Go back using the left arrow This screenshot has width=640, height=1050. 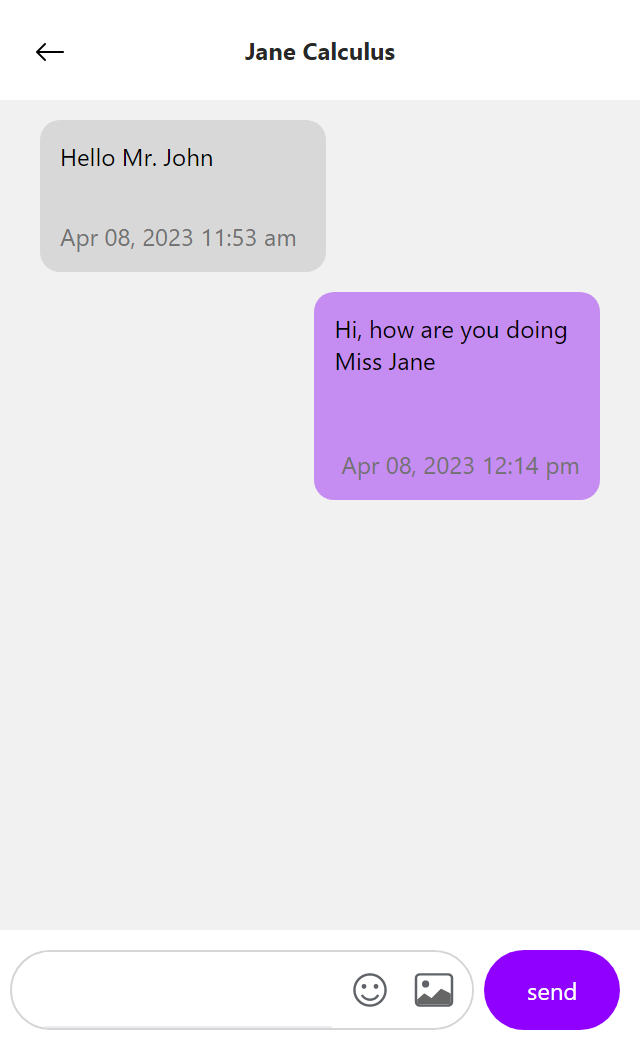coord(49,52)
